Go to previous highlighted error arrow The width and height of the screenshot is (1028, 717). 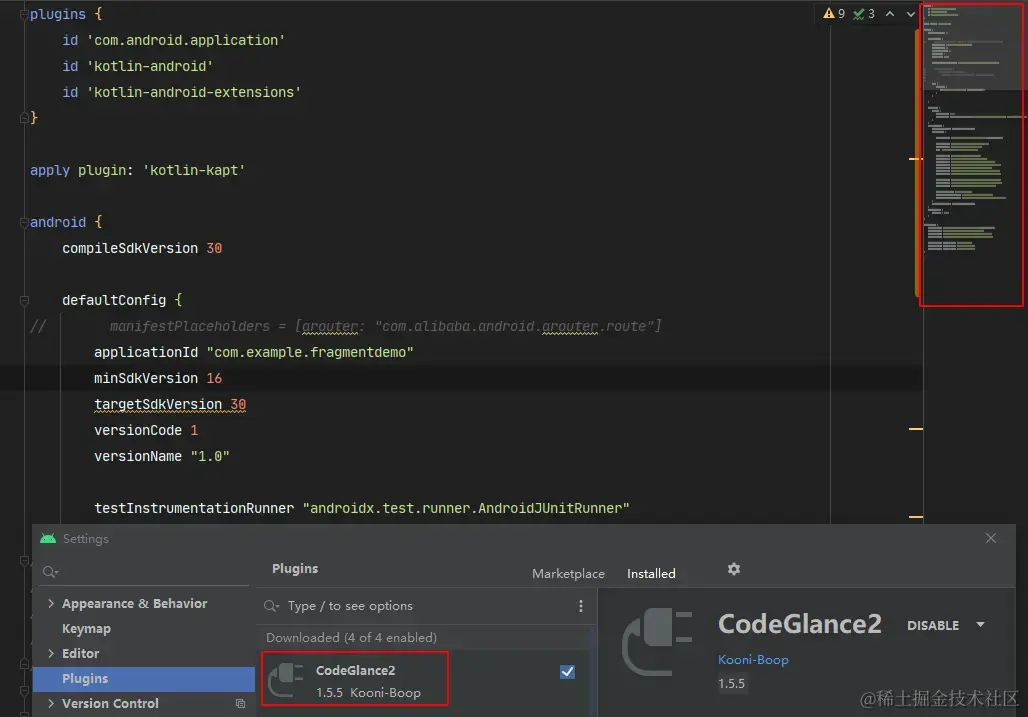pyautogui.click(x=890, y=14)
